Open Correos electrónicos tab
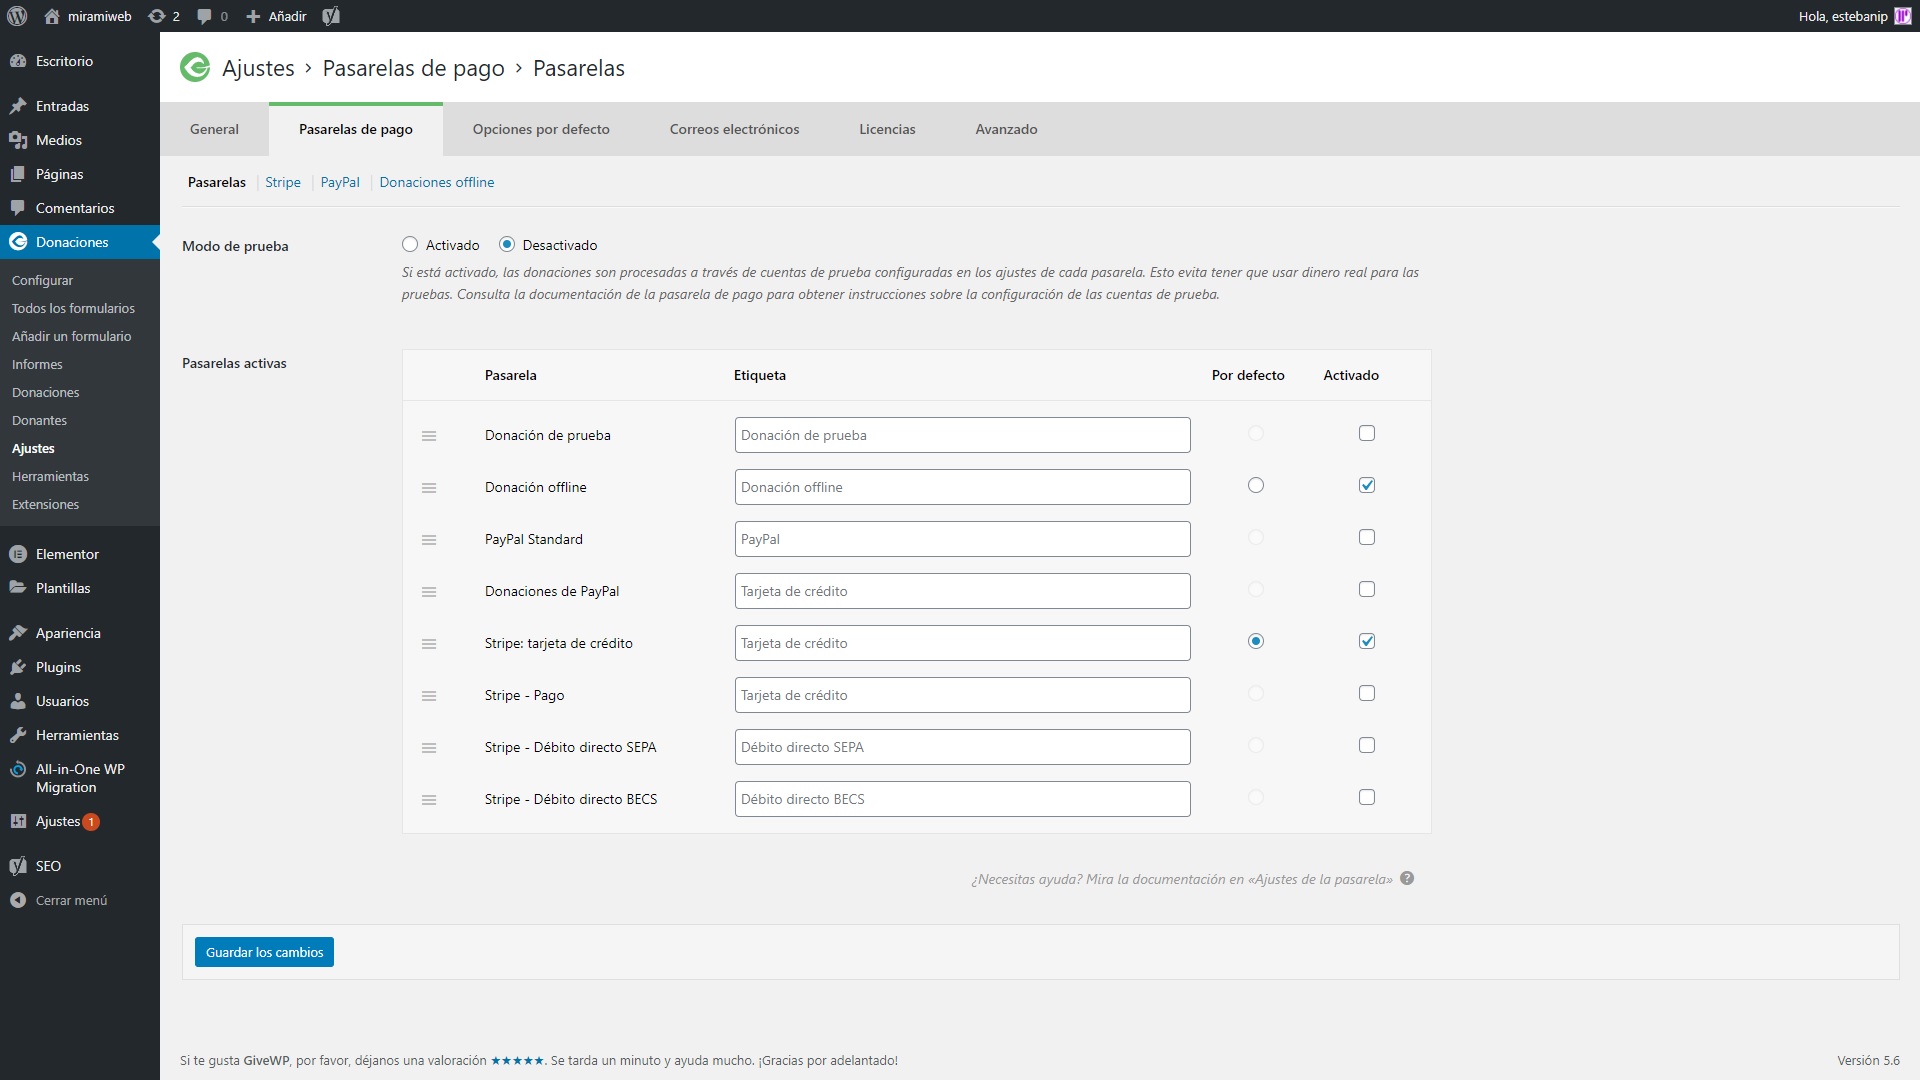This screenshot has height=1080, width=1920. [x=734, y=129]
